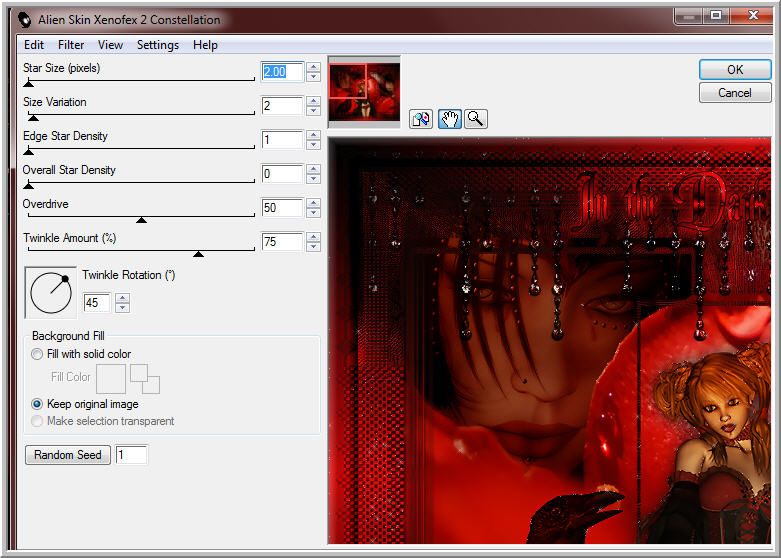Select Make selection transparent option
Image resolution: width=781 pixels, height=558 pixels.
(37, 421)
